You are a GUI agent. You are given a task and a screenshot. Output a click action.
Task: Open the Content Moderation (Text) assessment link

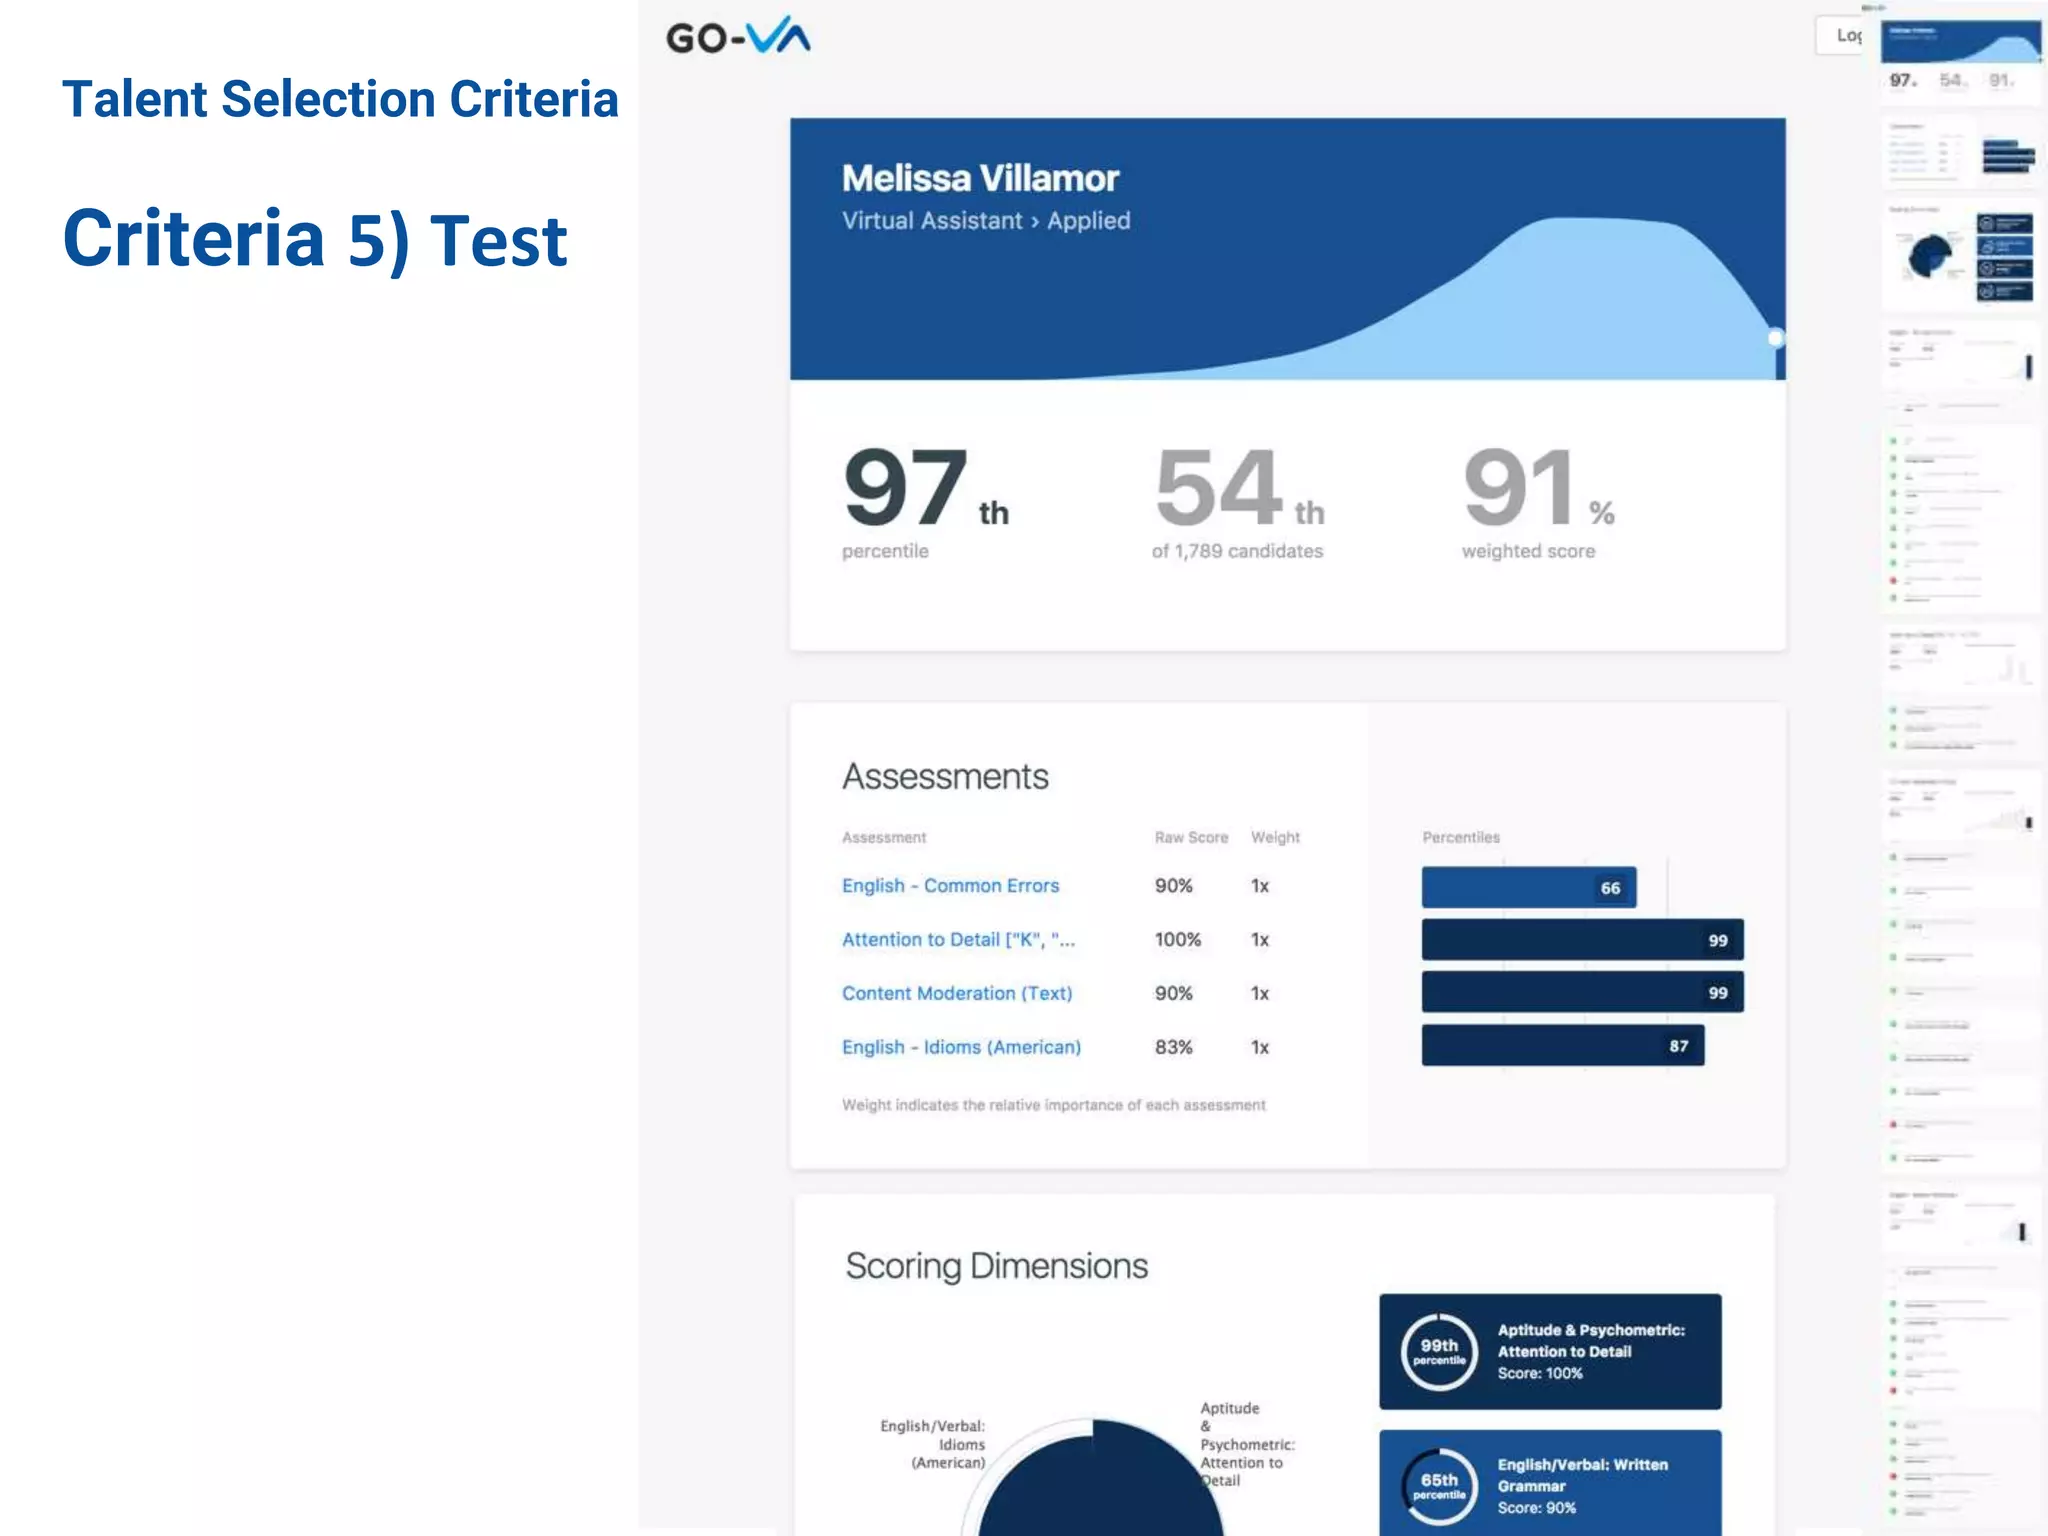(x=957, y=993)
